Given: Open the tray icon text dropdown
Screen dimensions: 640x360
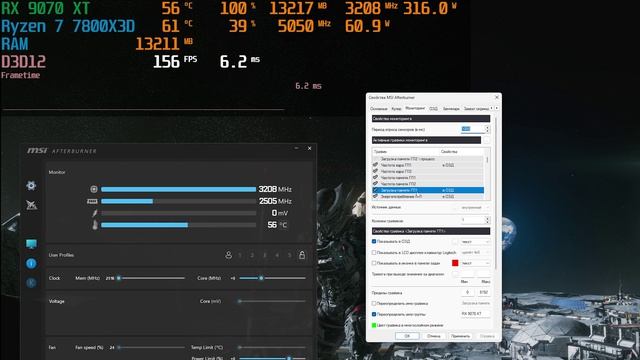Looking at the screenshot, I should point(475,264).
